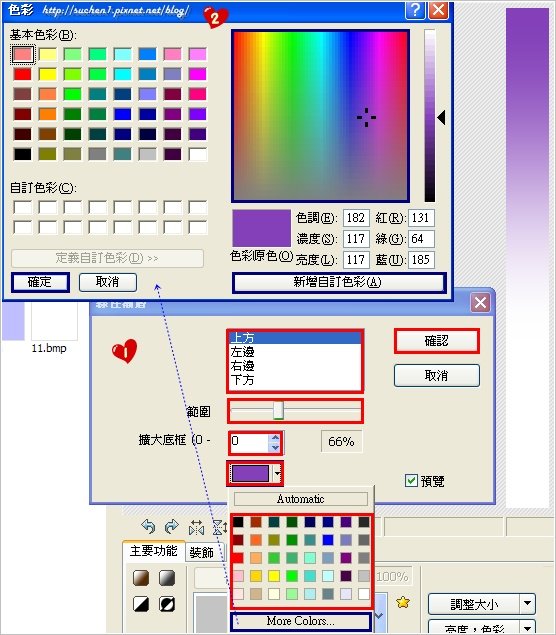Select the grayscale gradient effect icon

(167, 578)
